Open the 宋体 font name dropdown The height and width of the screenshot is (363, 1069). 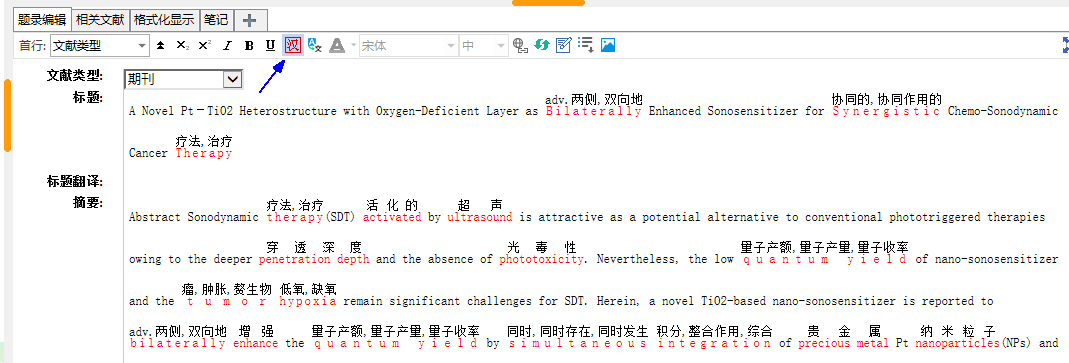(x=450, y=46)
